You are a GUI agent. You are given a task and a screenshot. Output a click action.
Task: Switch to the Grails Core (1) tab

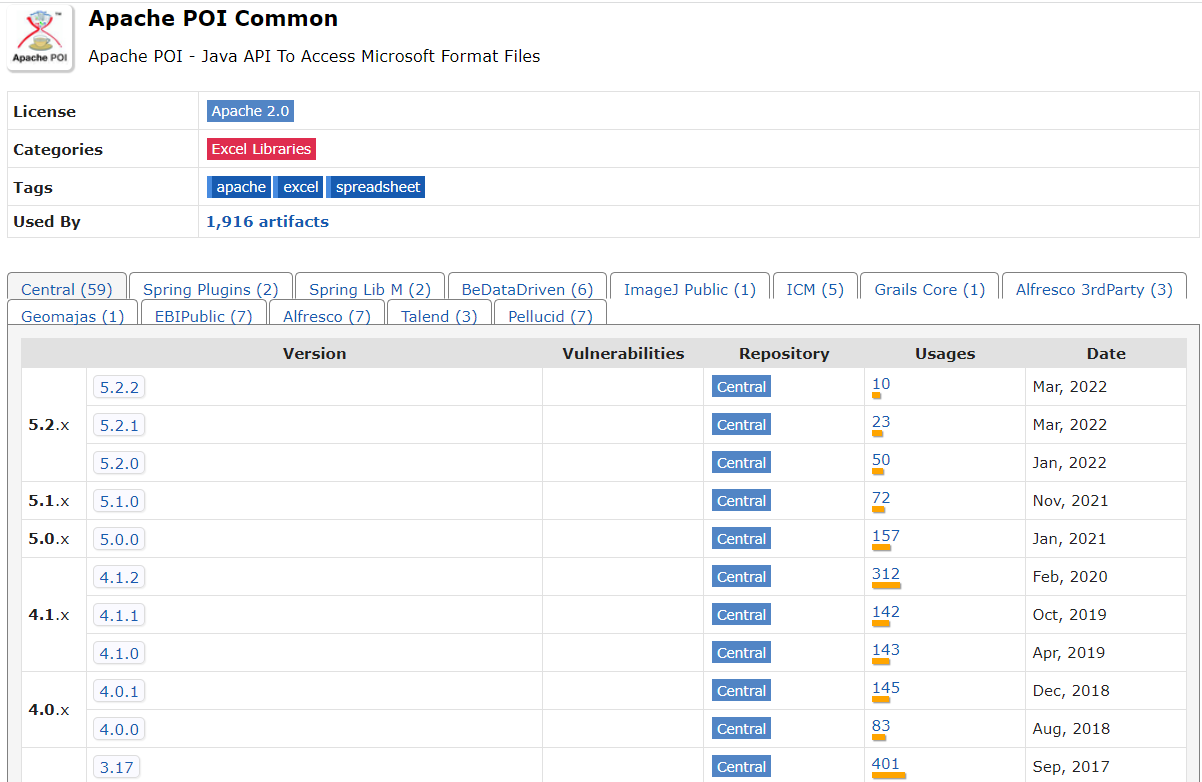click(930, 289)
